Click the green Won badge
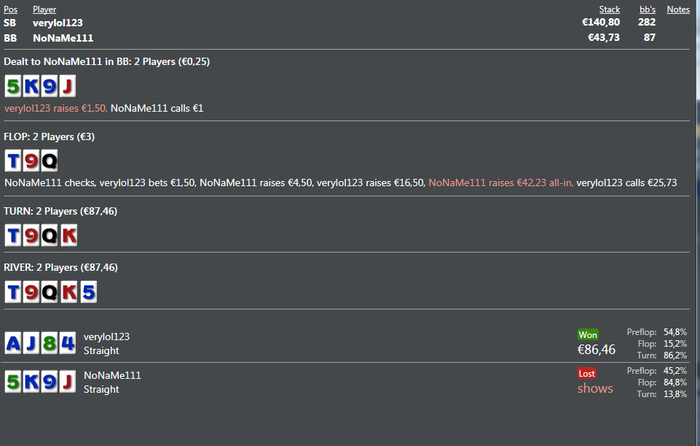Image resolution: width=700 pixels, height=446 pixels. 588,334
